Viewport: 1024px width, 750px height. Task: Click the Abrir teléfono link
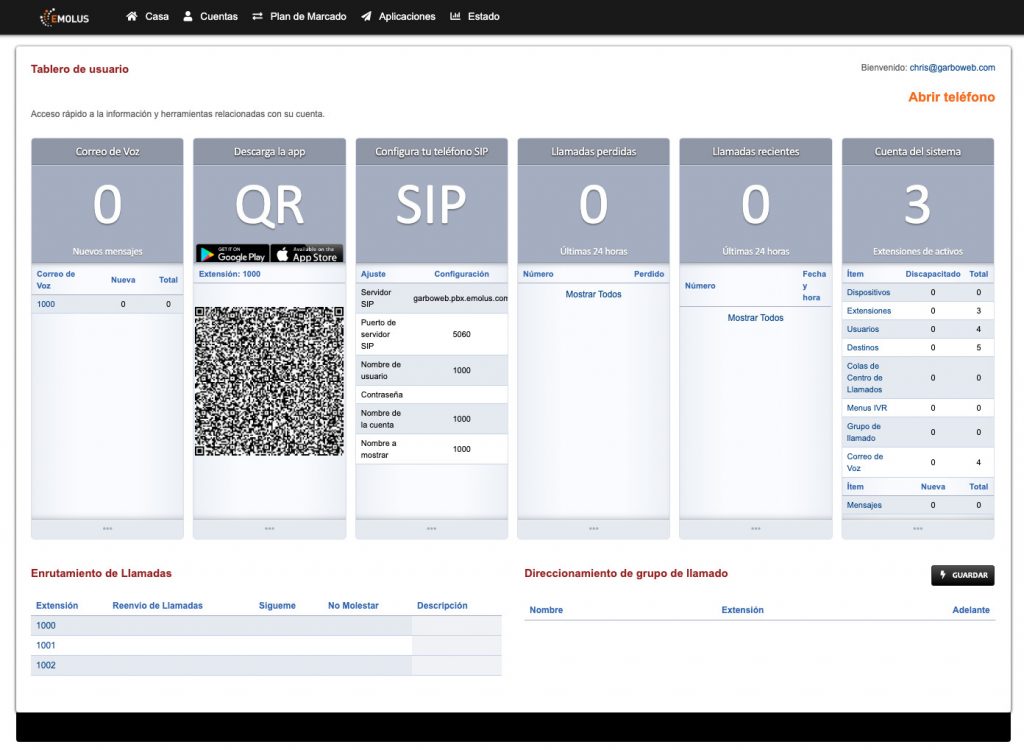tap(952, 97)
